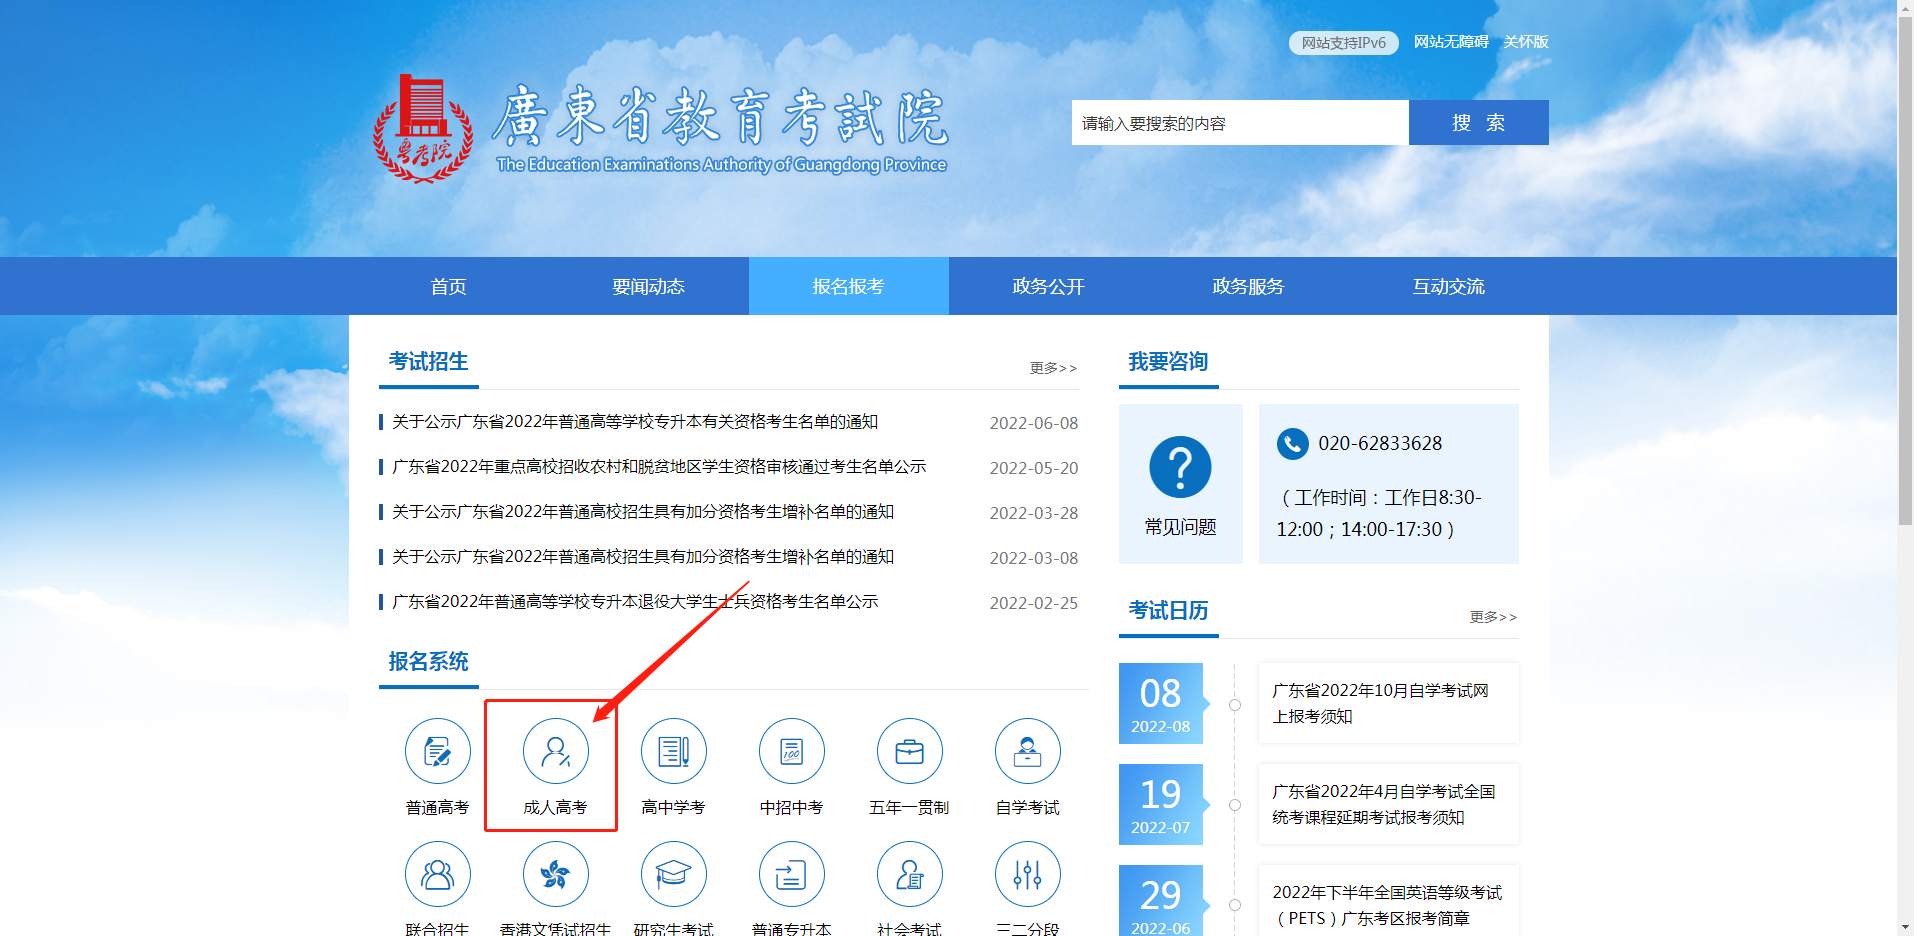Open the 成人高考 registration icon
The height and width of the screenshot is (936, 1914).
click(x=555, y=751)
